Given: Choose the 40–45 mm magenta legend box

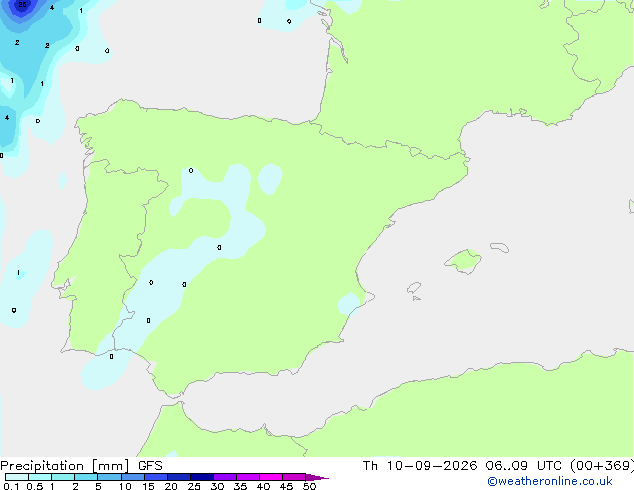Looking at the screenshot, I should 271,477.
